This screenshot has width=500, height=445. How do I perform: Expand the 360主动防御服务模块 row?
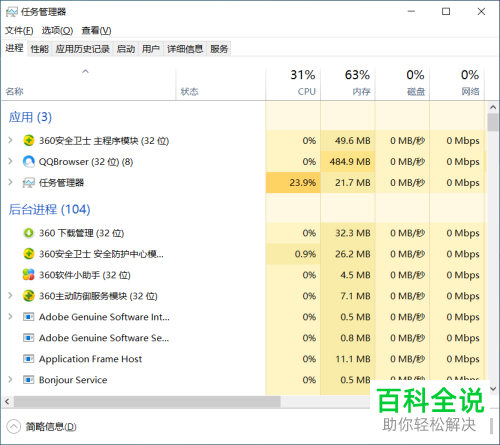[10, 296]
